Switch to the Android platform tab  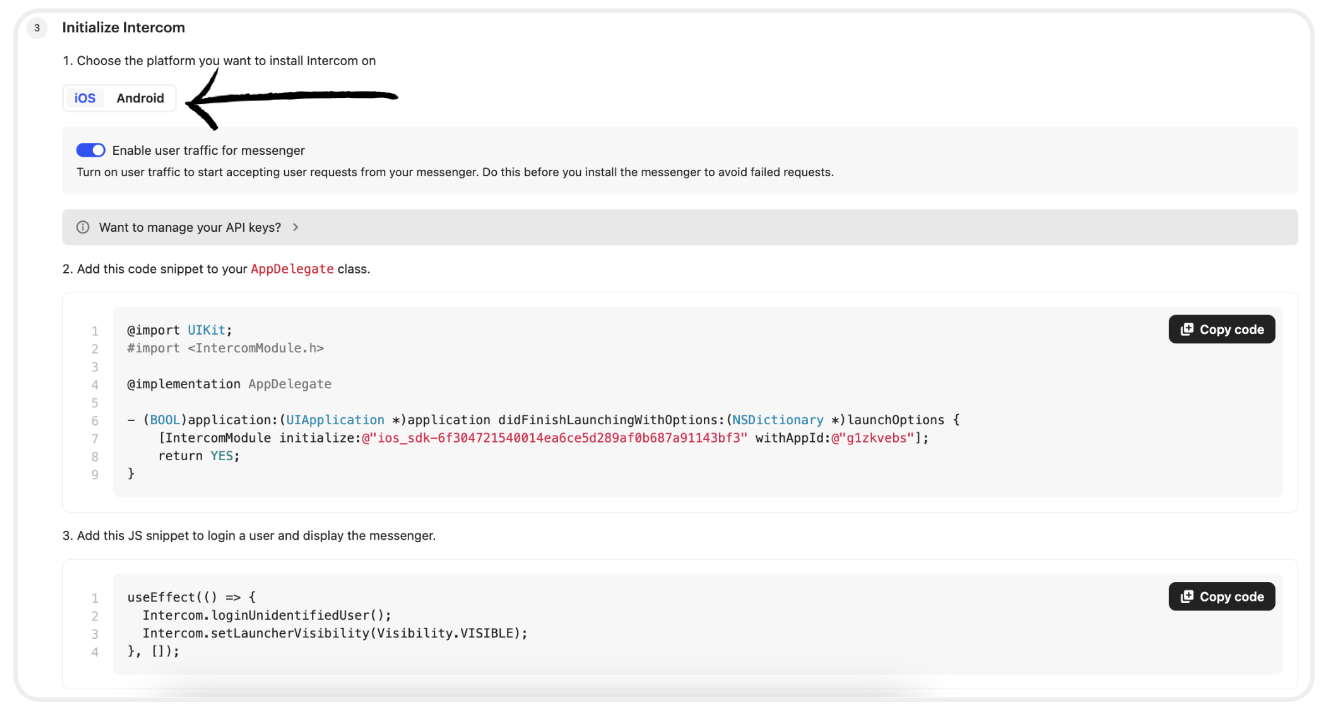[140, 98]
